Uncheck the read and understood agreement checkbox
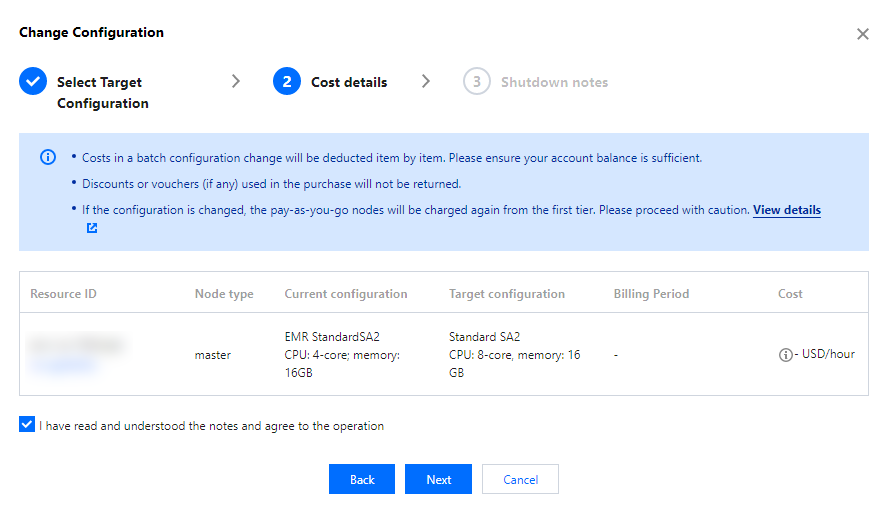Screen dimensions: 891x514 26,425
